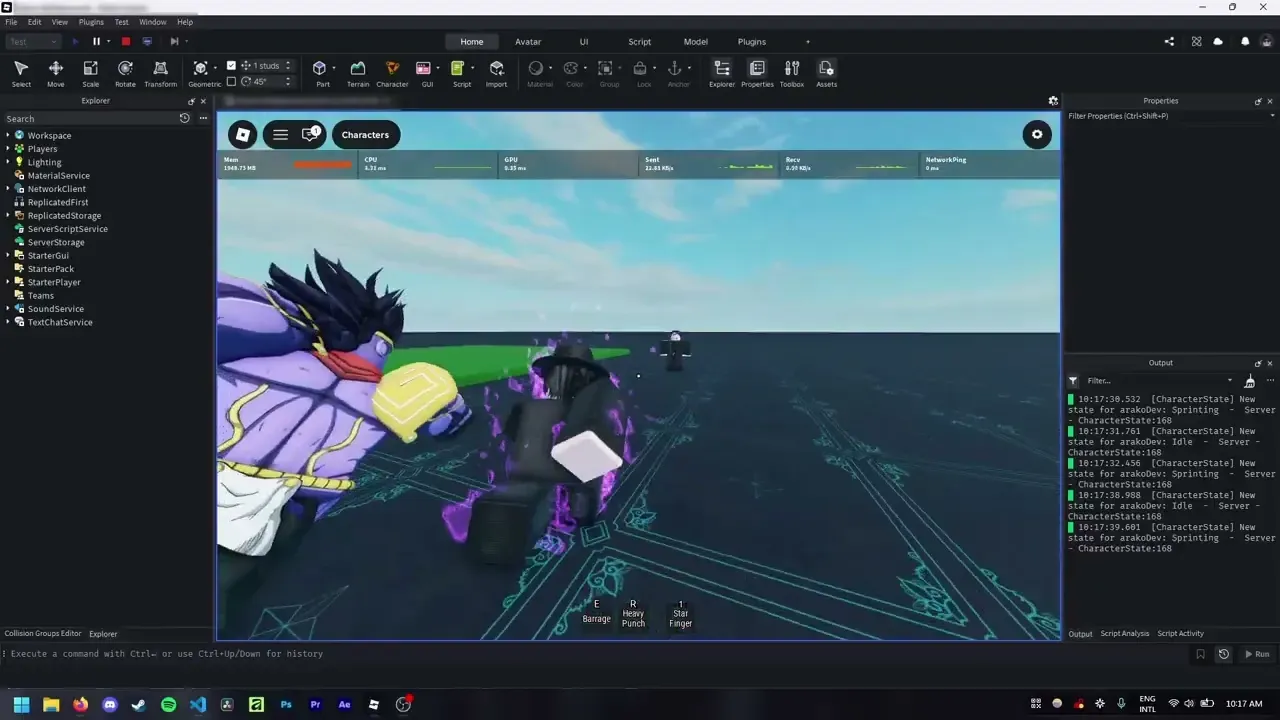Trigger the Barrage ability button

coord(596,612)
